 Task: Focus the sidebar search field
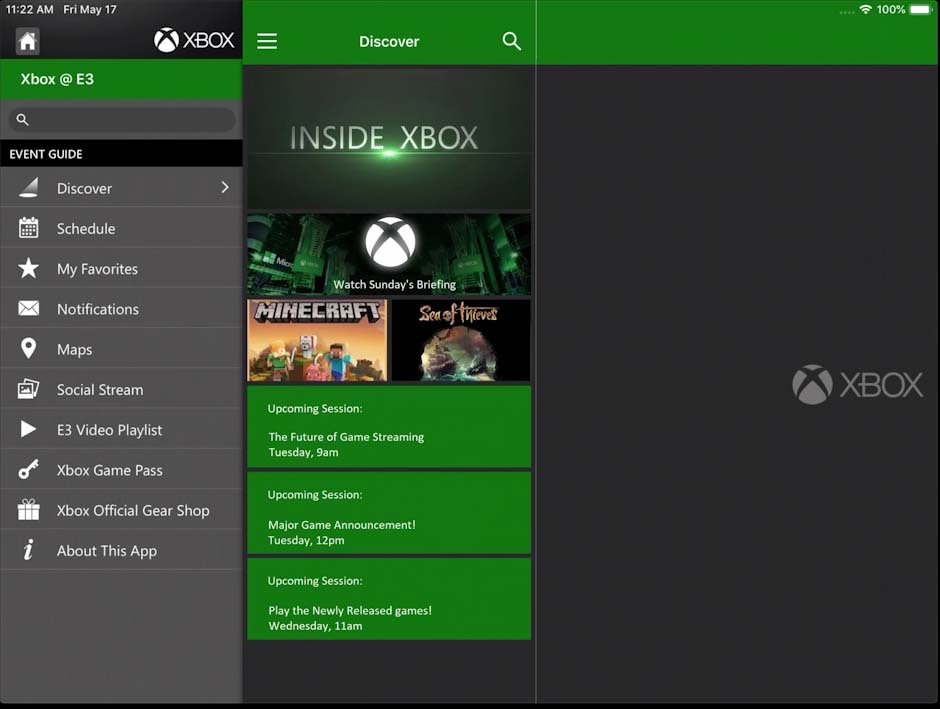122,119
